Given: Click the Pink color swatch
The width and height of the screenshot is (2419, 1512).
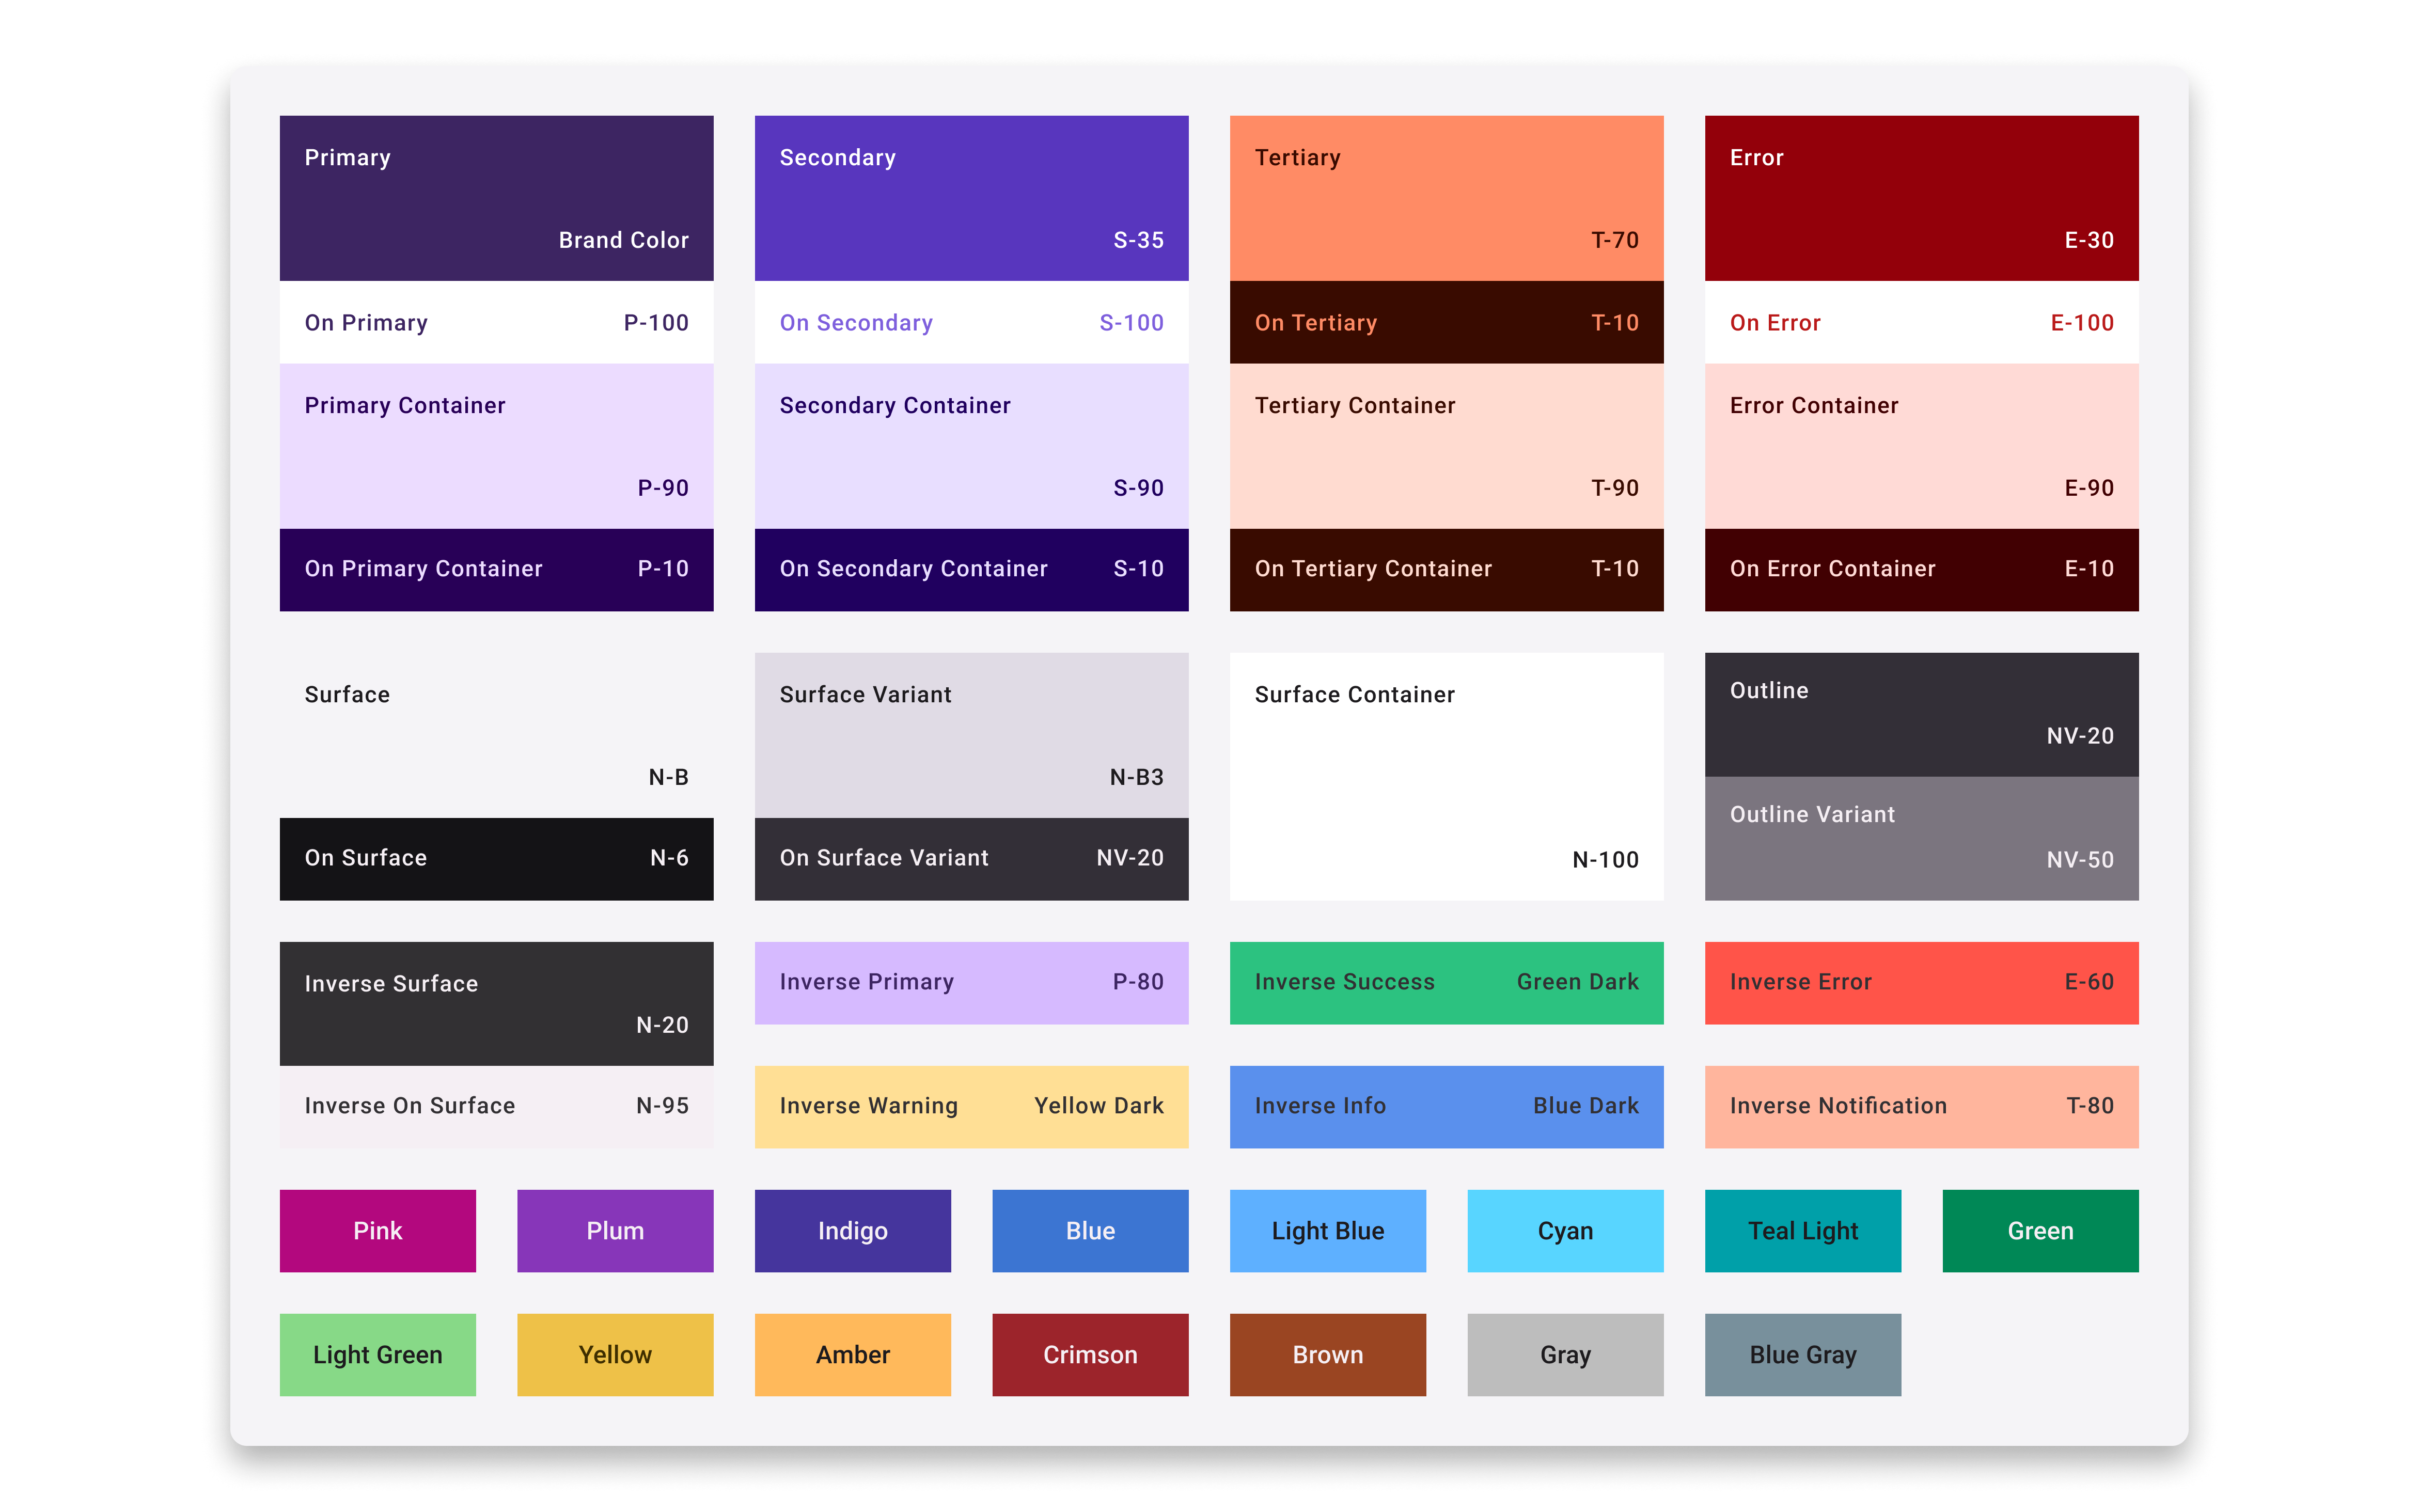Looking at the screenshot, I should point(377,1231).
